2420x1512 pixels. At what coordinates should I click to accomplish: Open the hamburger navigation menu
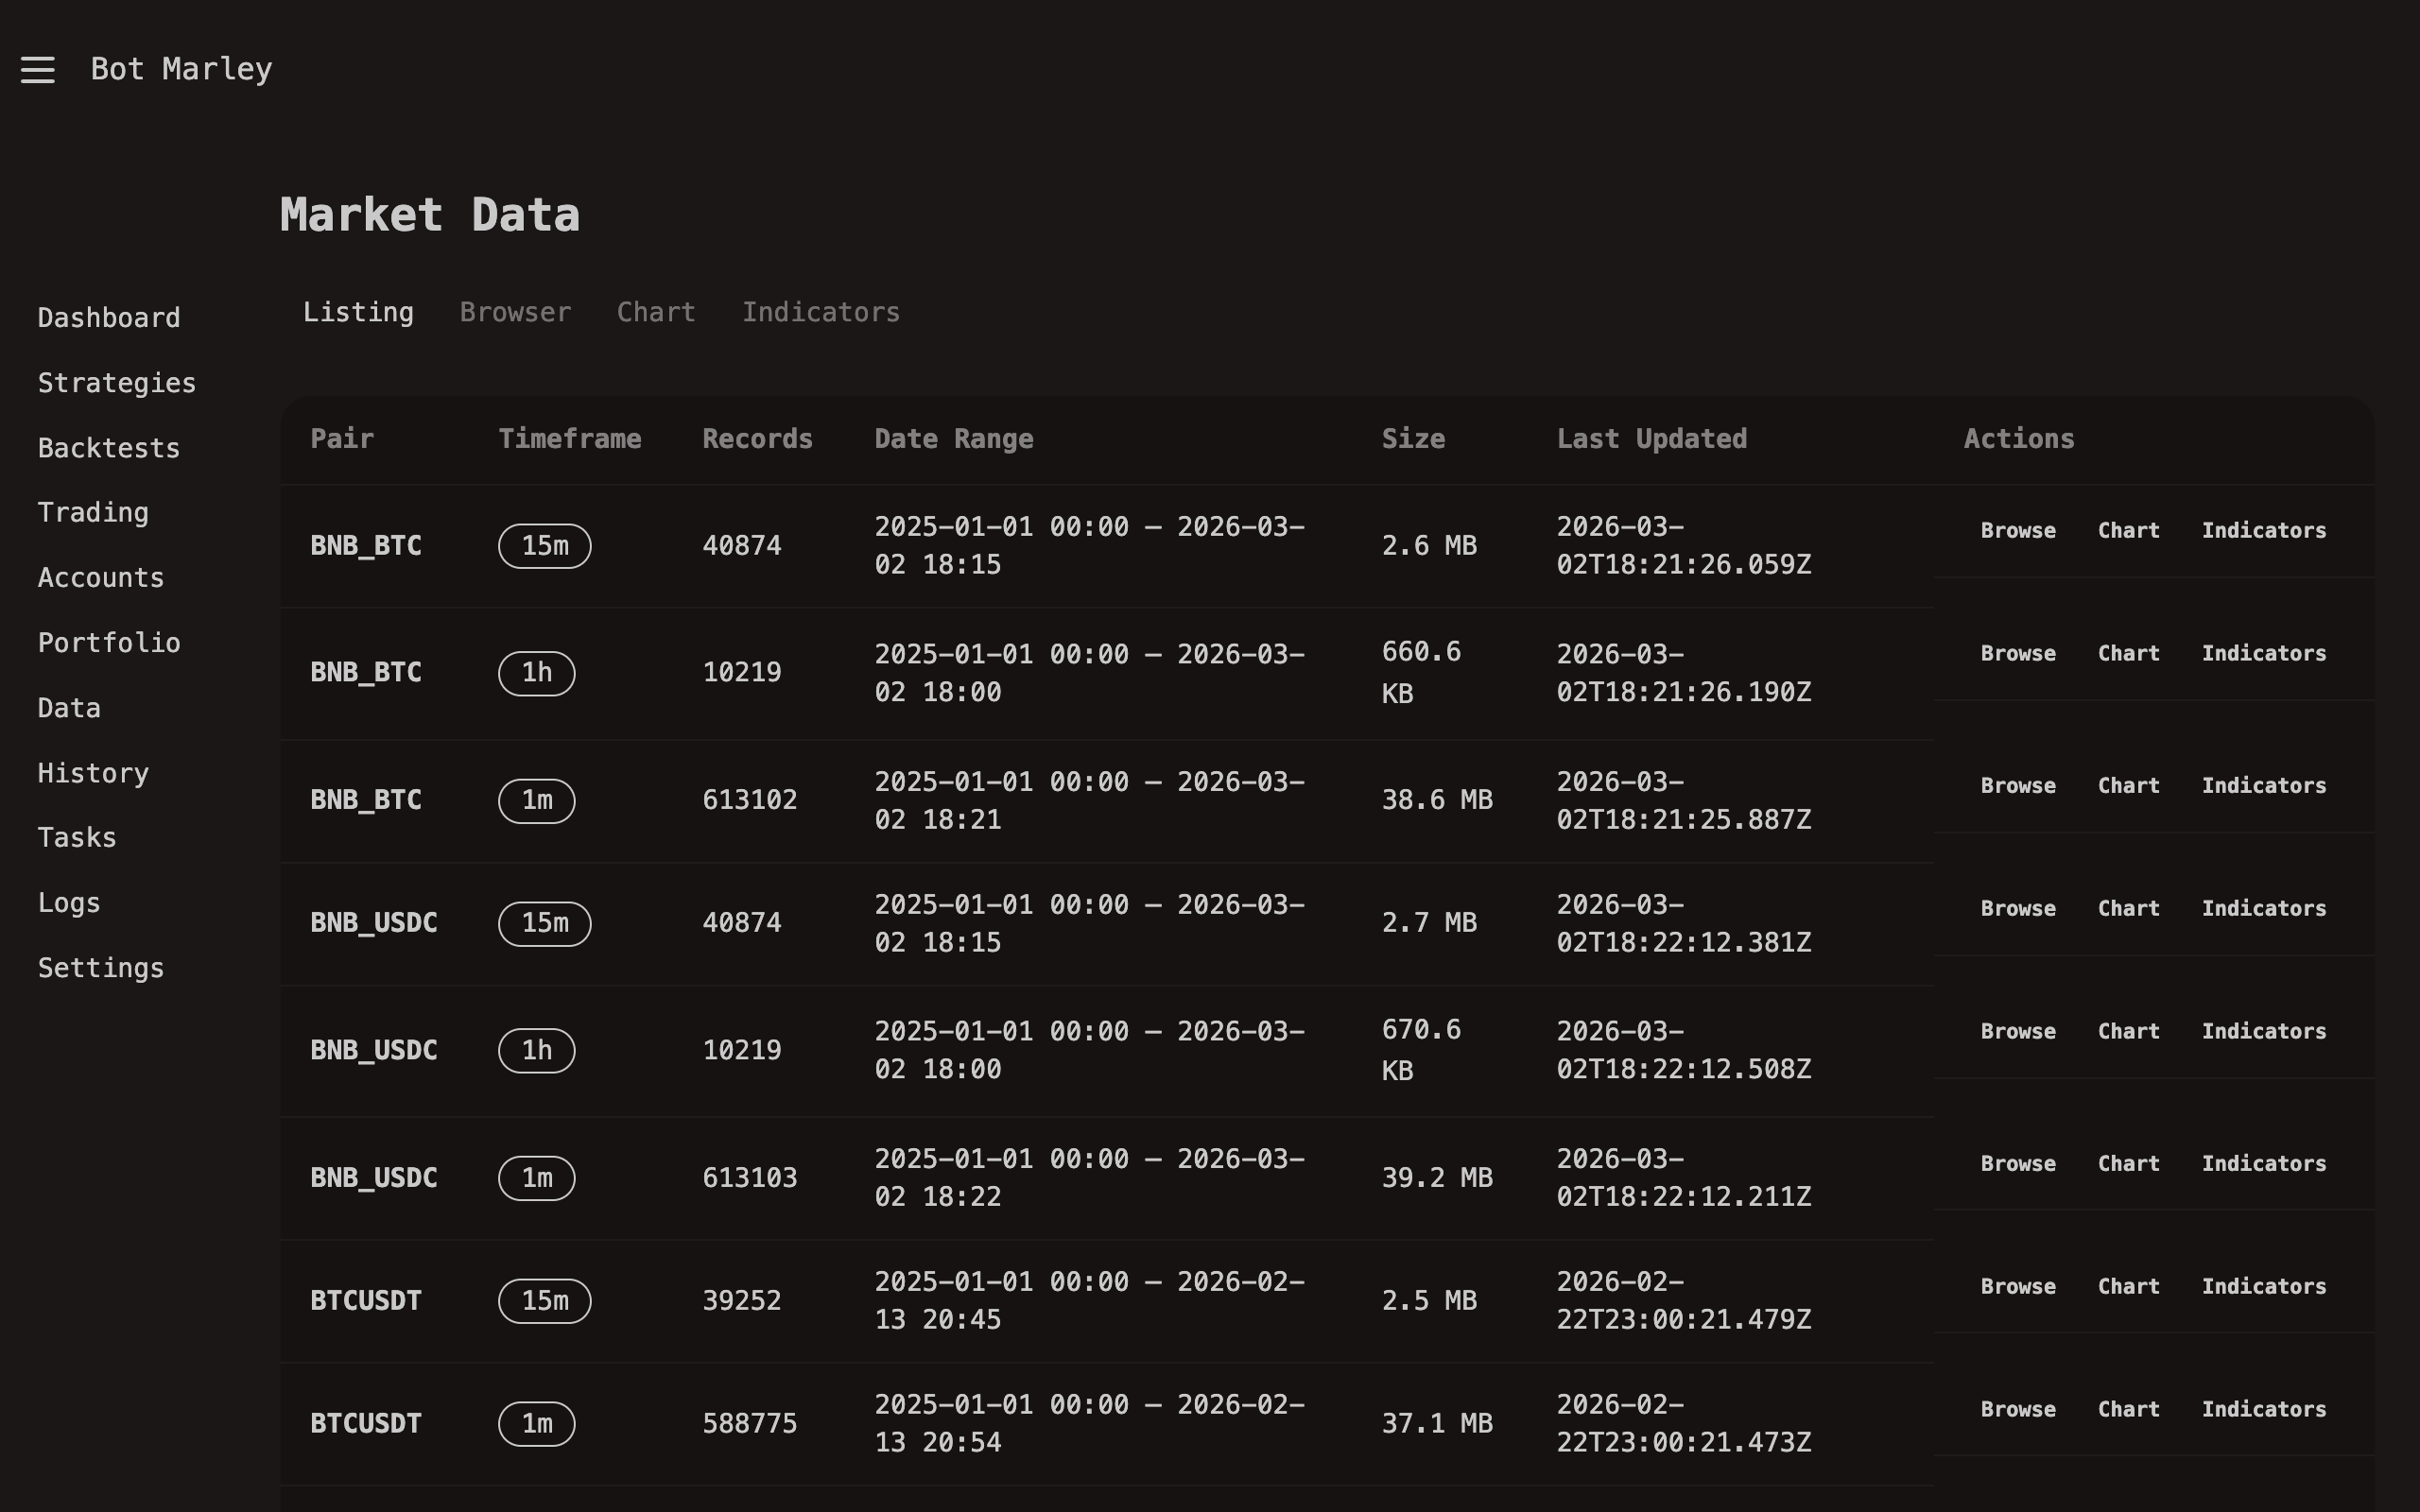click(38, 69)
